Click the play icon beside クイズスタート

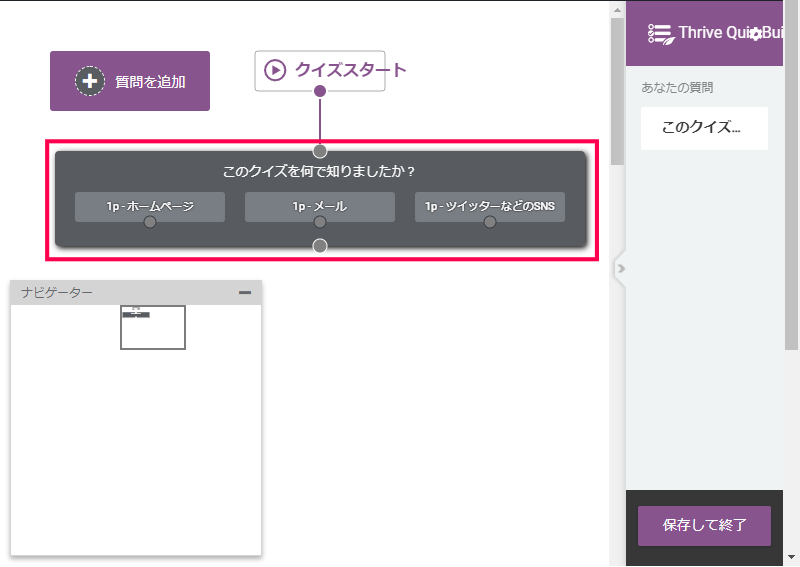pyautogui.click(x=274, y=70)
